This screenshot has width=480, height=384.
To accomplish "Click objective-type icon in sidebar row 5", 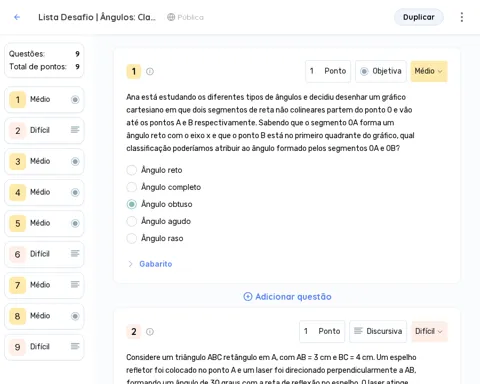I will 75,223.
